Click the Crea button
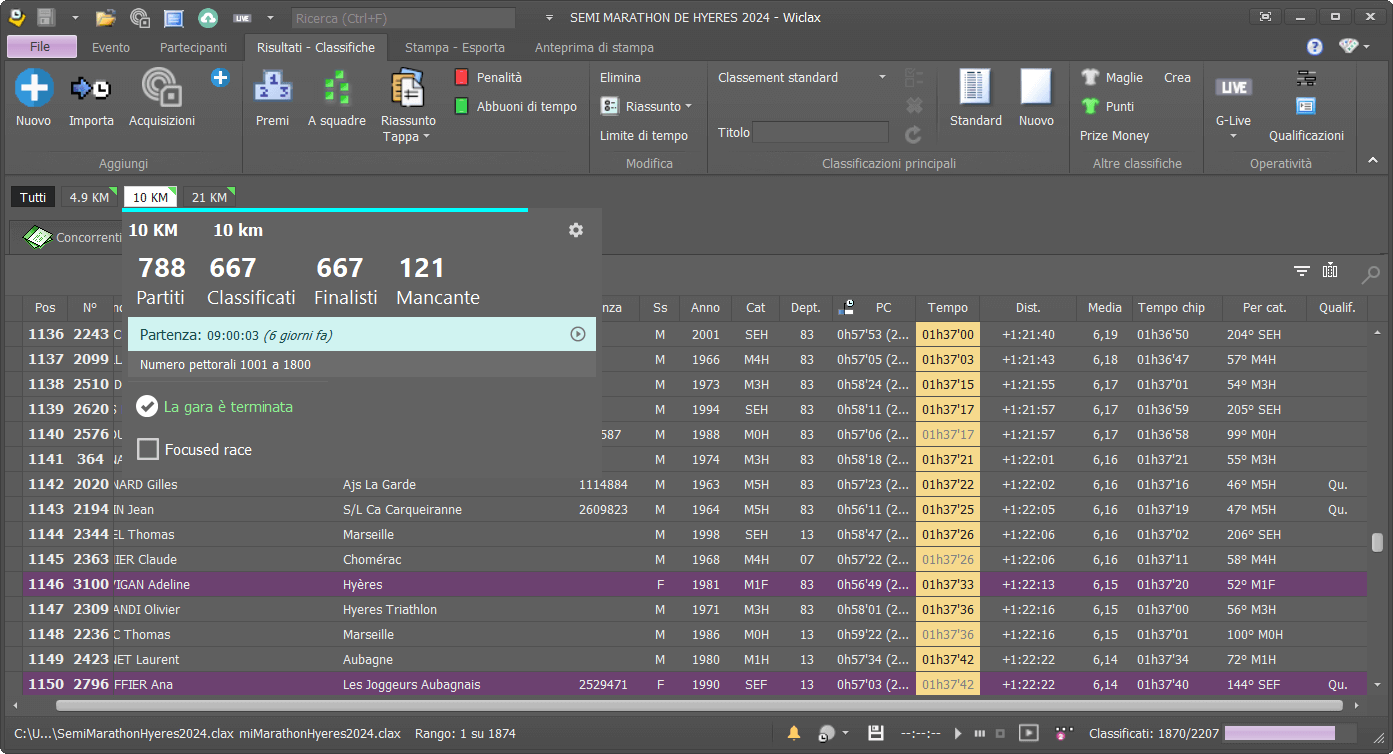 1177,77
